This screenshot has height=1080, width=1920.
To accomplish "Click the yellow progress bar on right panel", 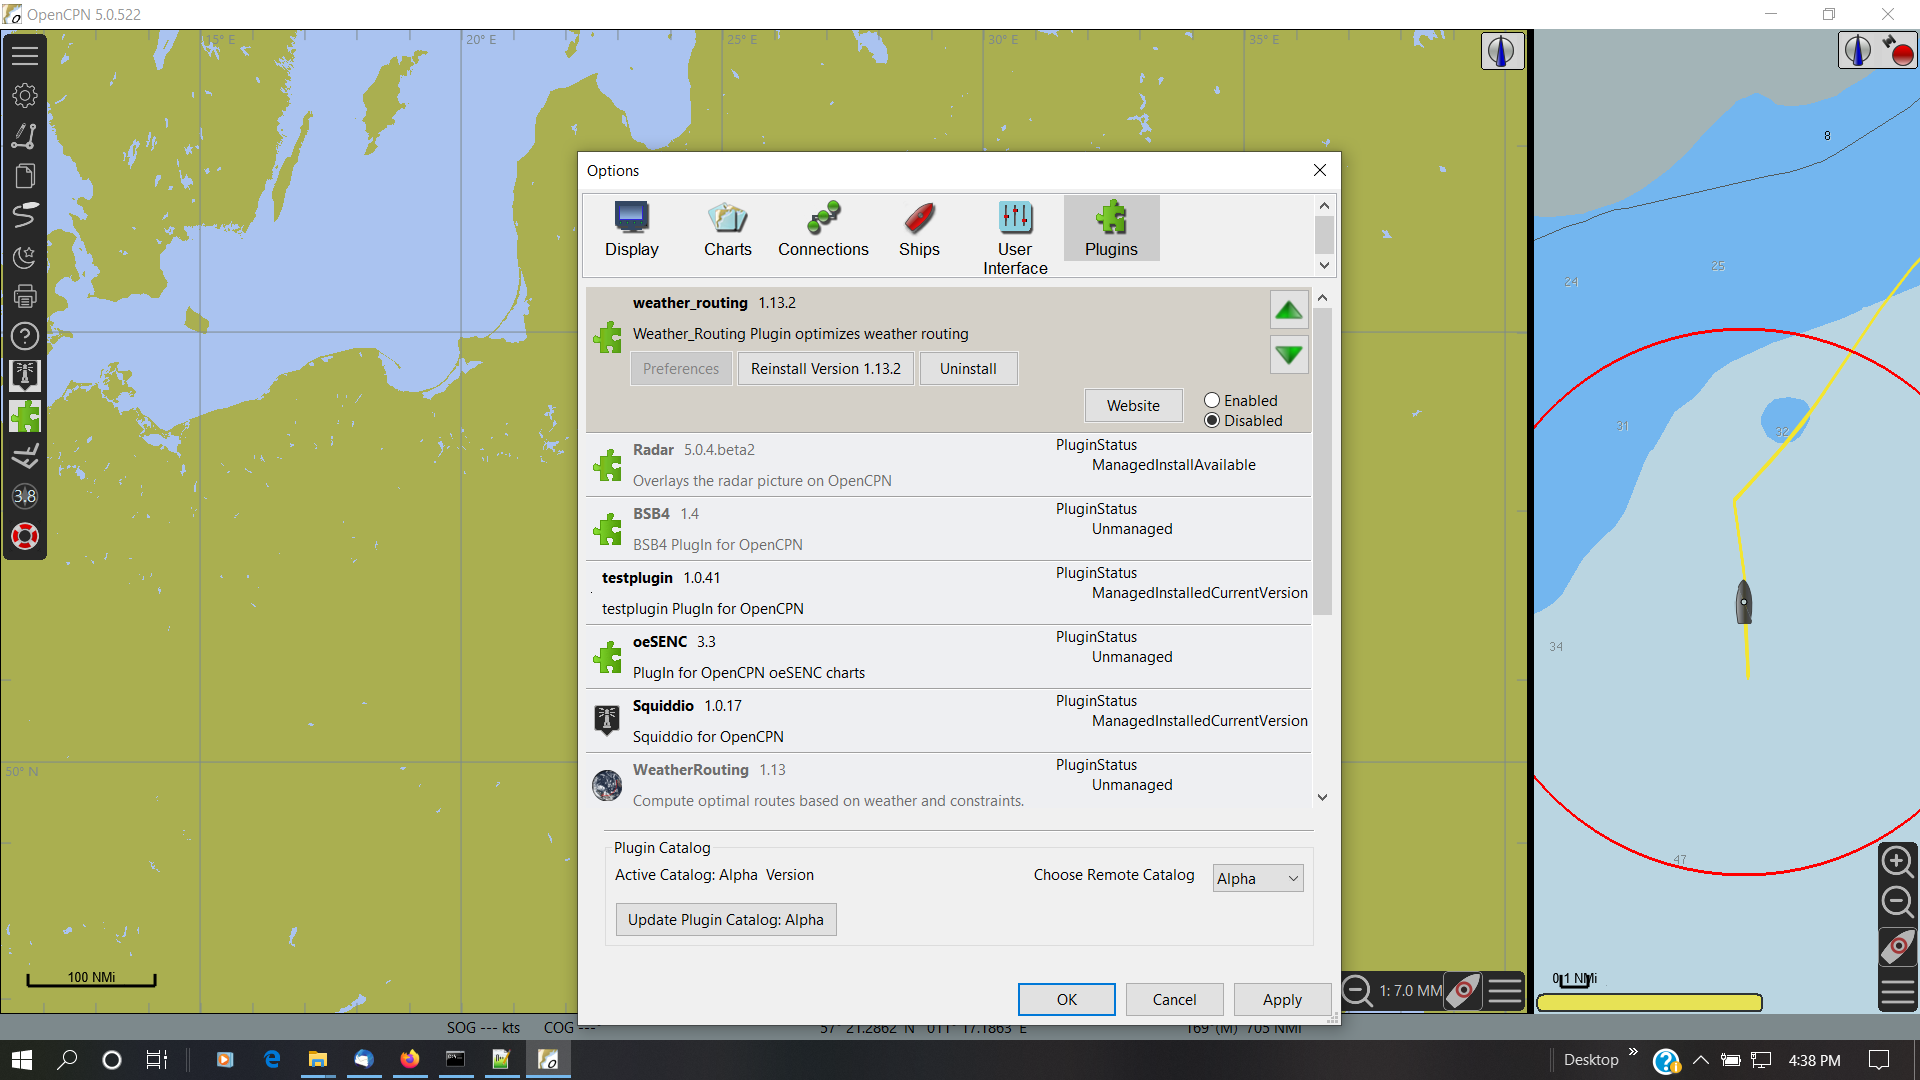I will (x=1649, y=1002).
